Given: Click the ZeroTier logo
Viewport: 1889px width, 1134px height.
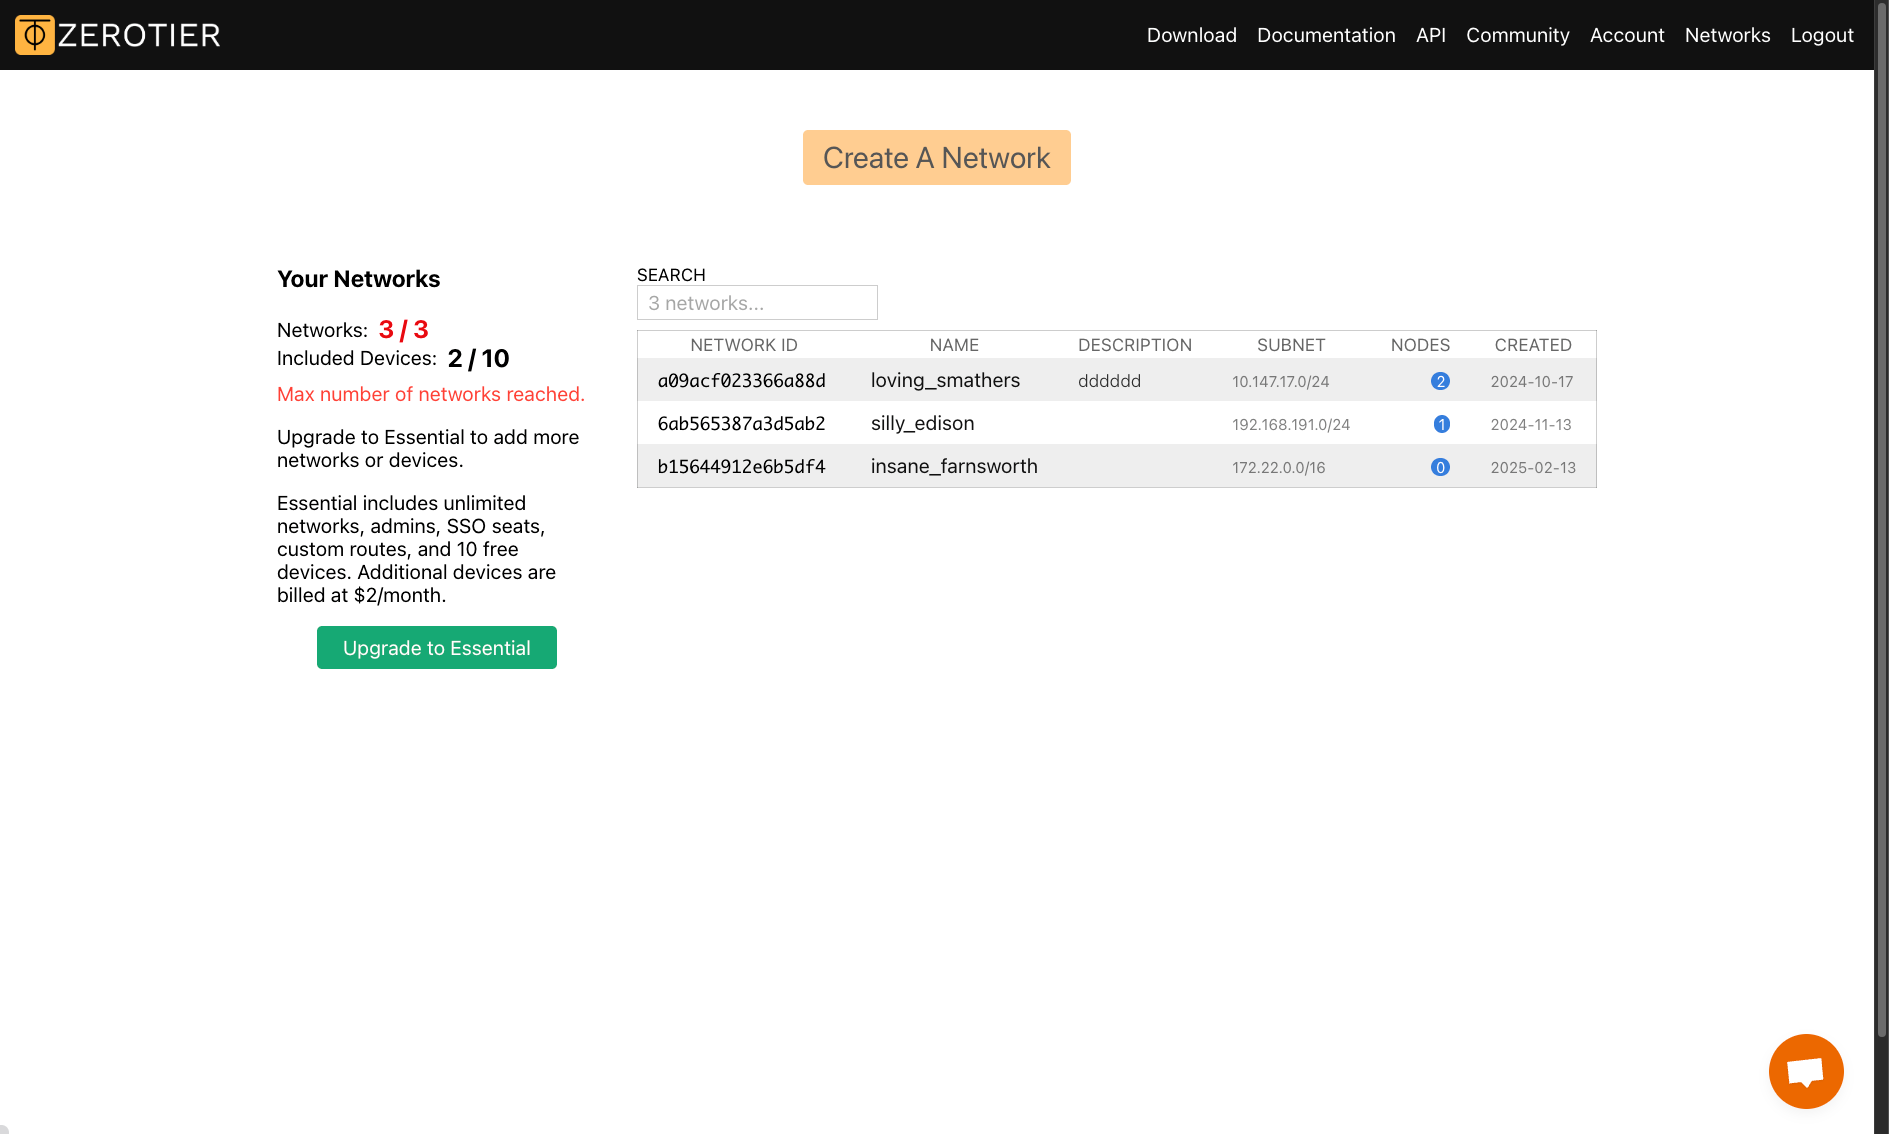Looking at the screenshot, I should click(117, 34).
